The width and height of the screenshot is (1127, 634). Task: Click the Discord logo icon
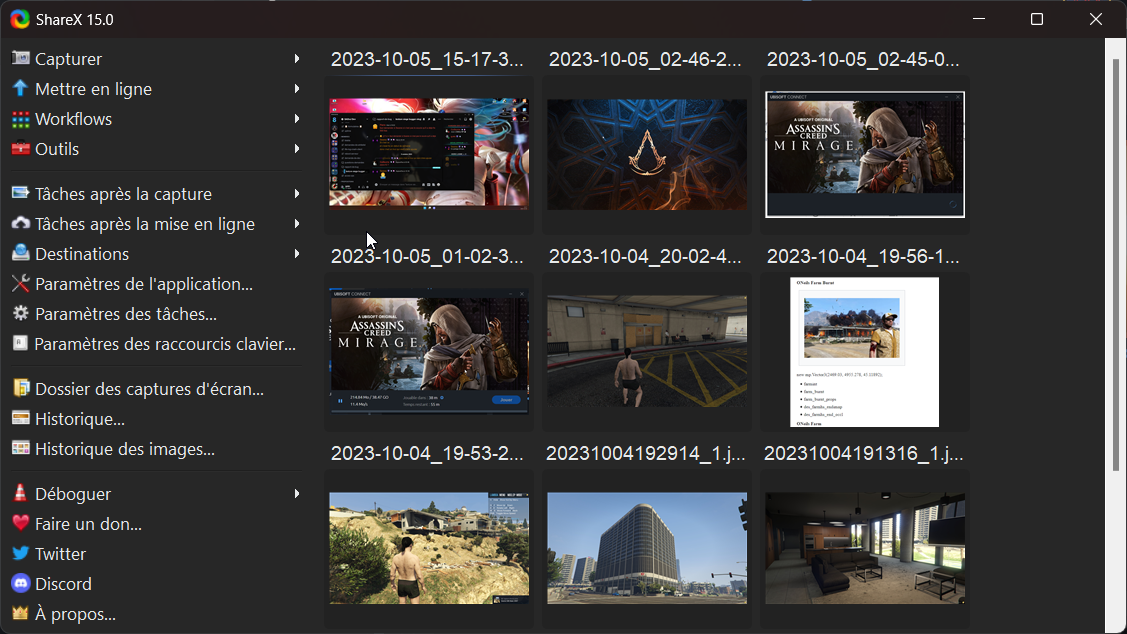coord(20,584)
